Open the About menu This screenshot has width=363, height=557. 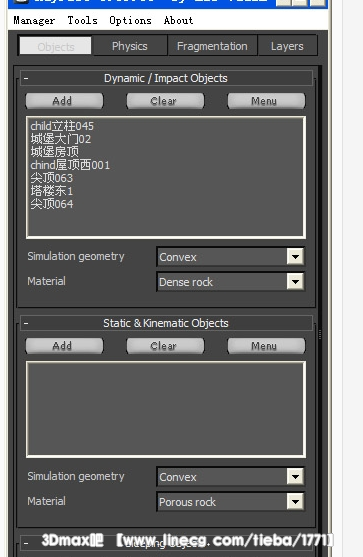pos(178,21)
